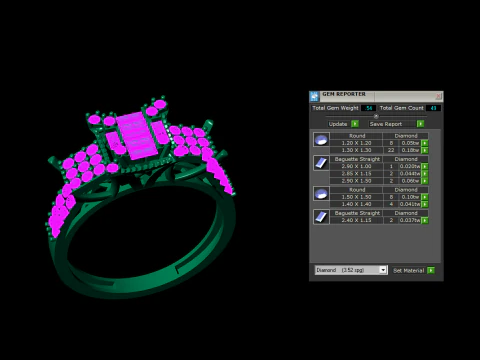This screenshot has width=480, height=360.
Task: Select the Round gem icon beside 1.50 X 1.50
Action: [321, 194]
